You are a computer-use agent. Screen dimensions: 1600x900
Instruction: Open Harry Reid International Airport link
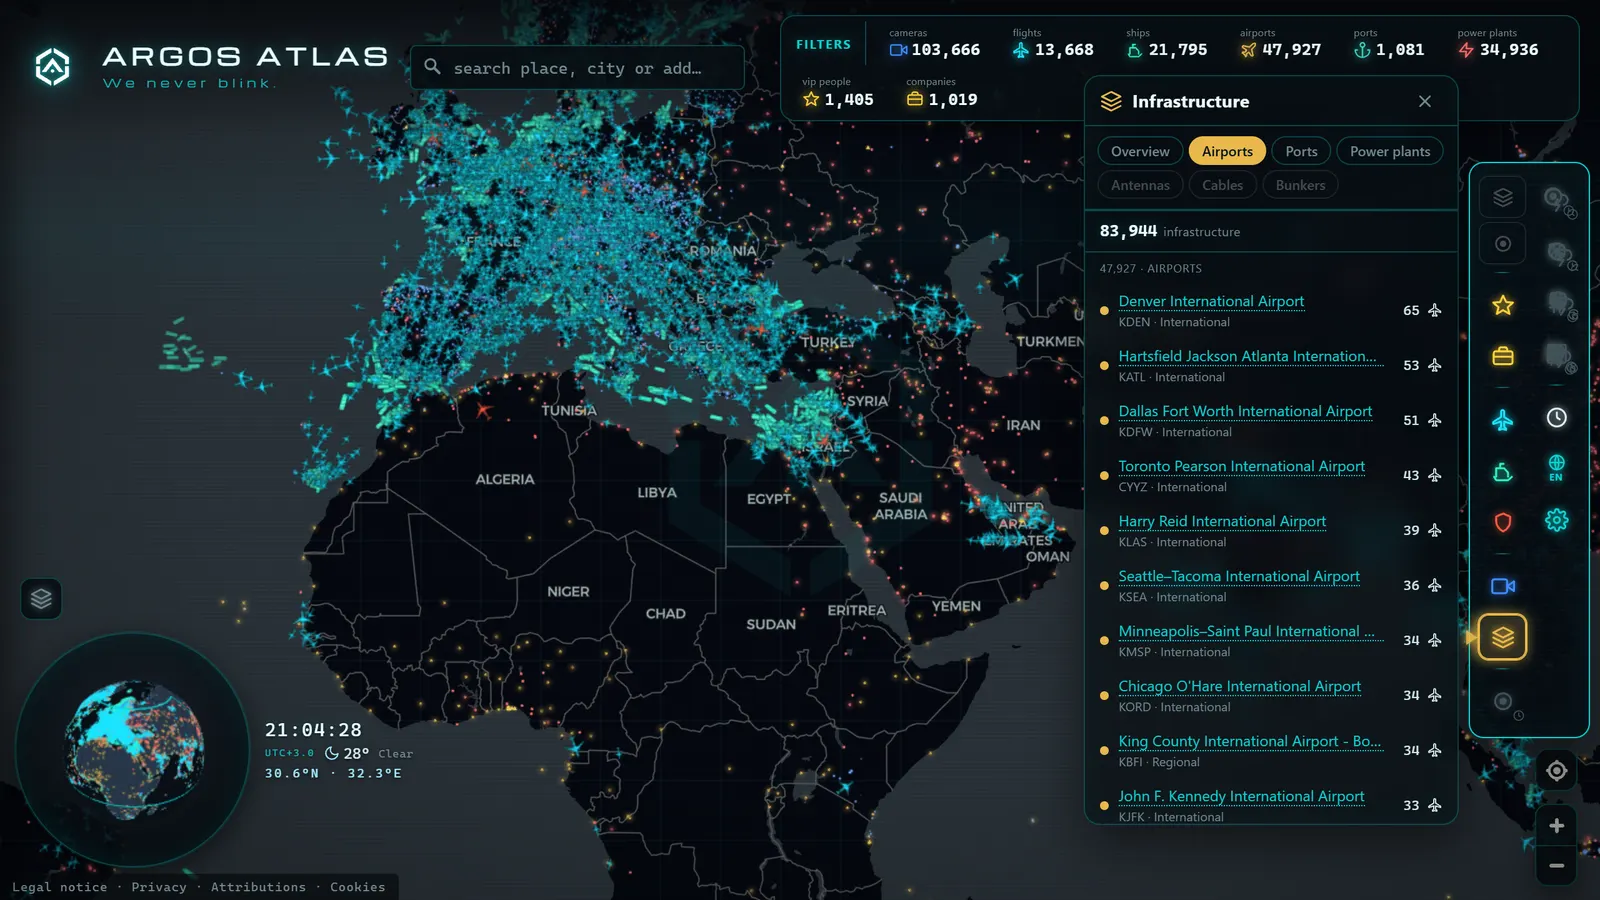[1222, 521]
